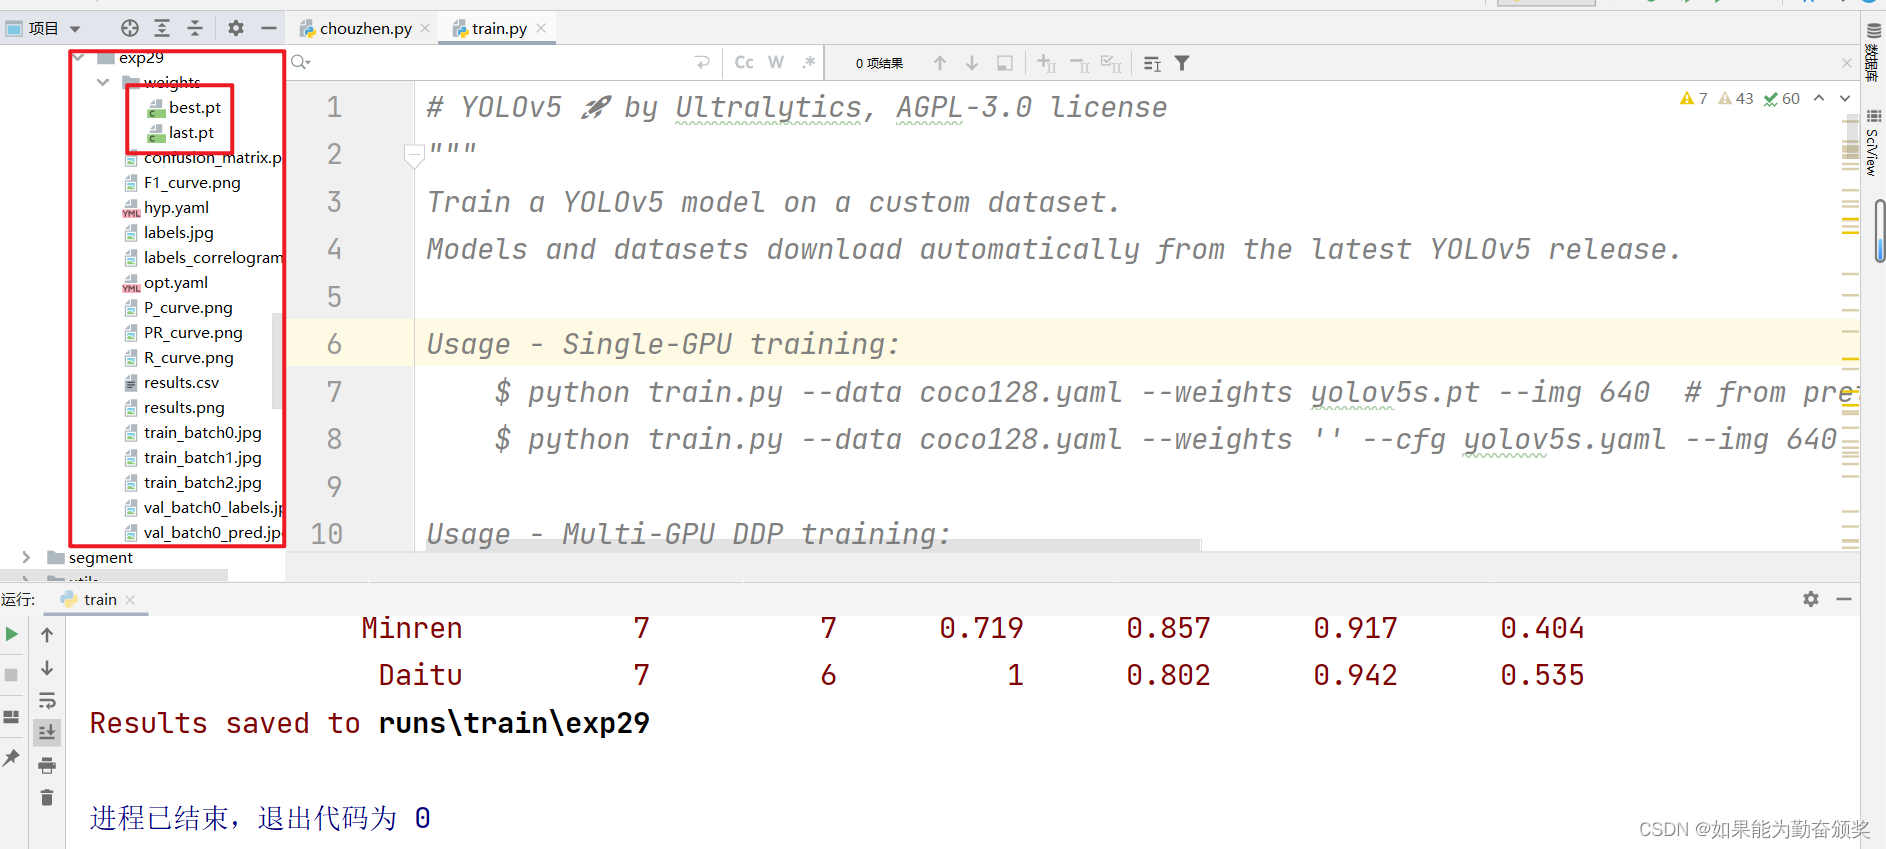Click the find search input field
Screen dimensions: 1886x849
(x=500, y=63)
